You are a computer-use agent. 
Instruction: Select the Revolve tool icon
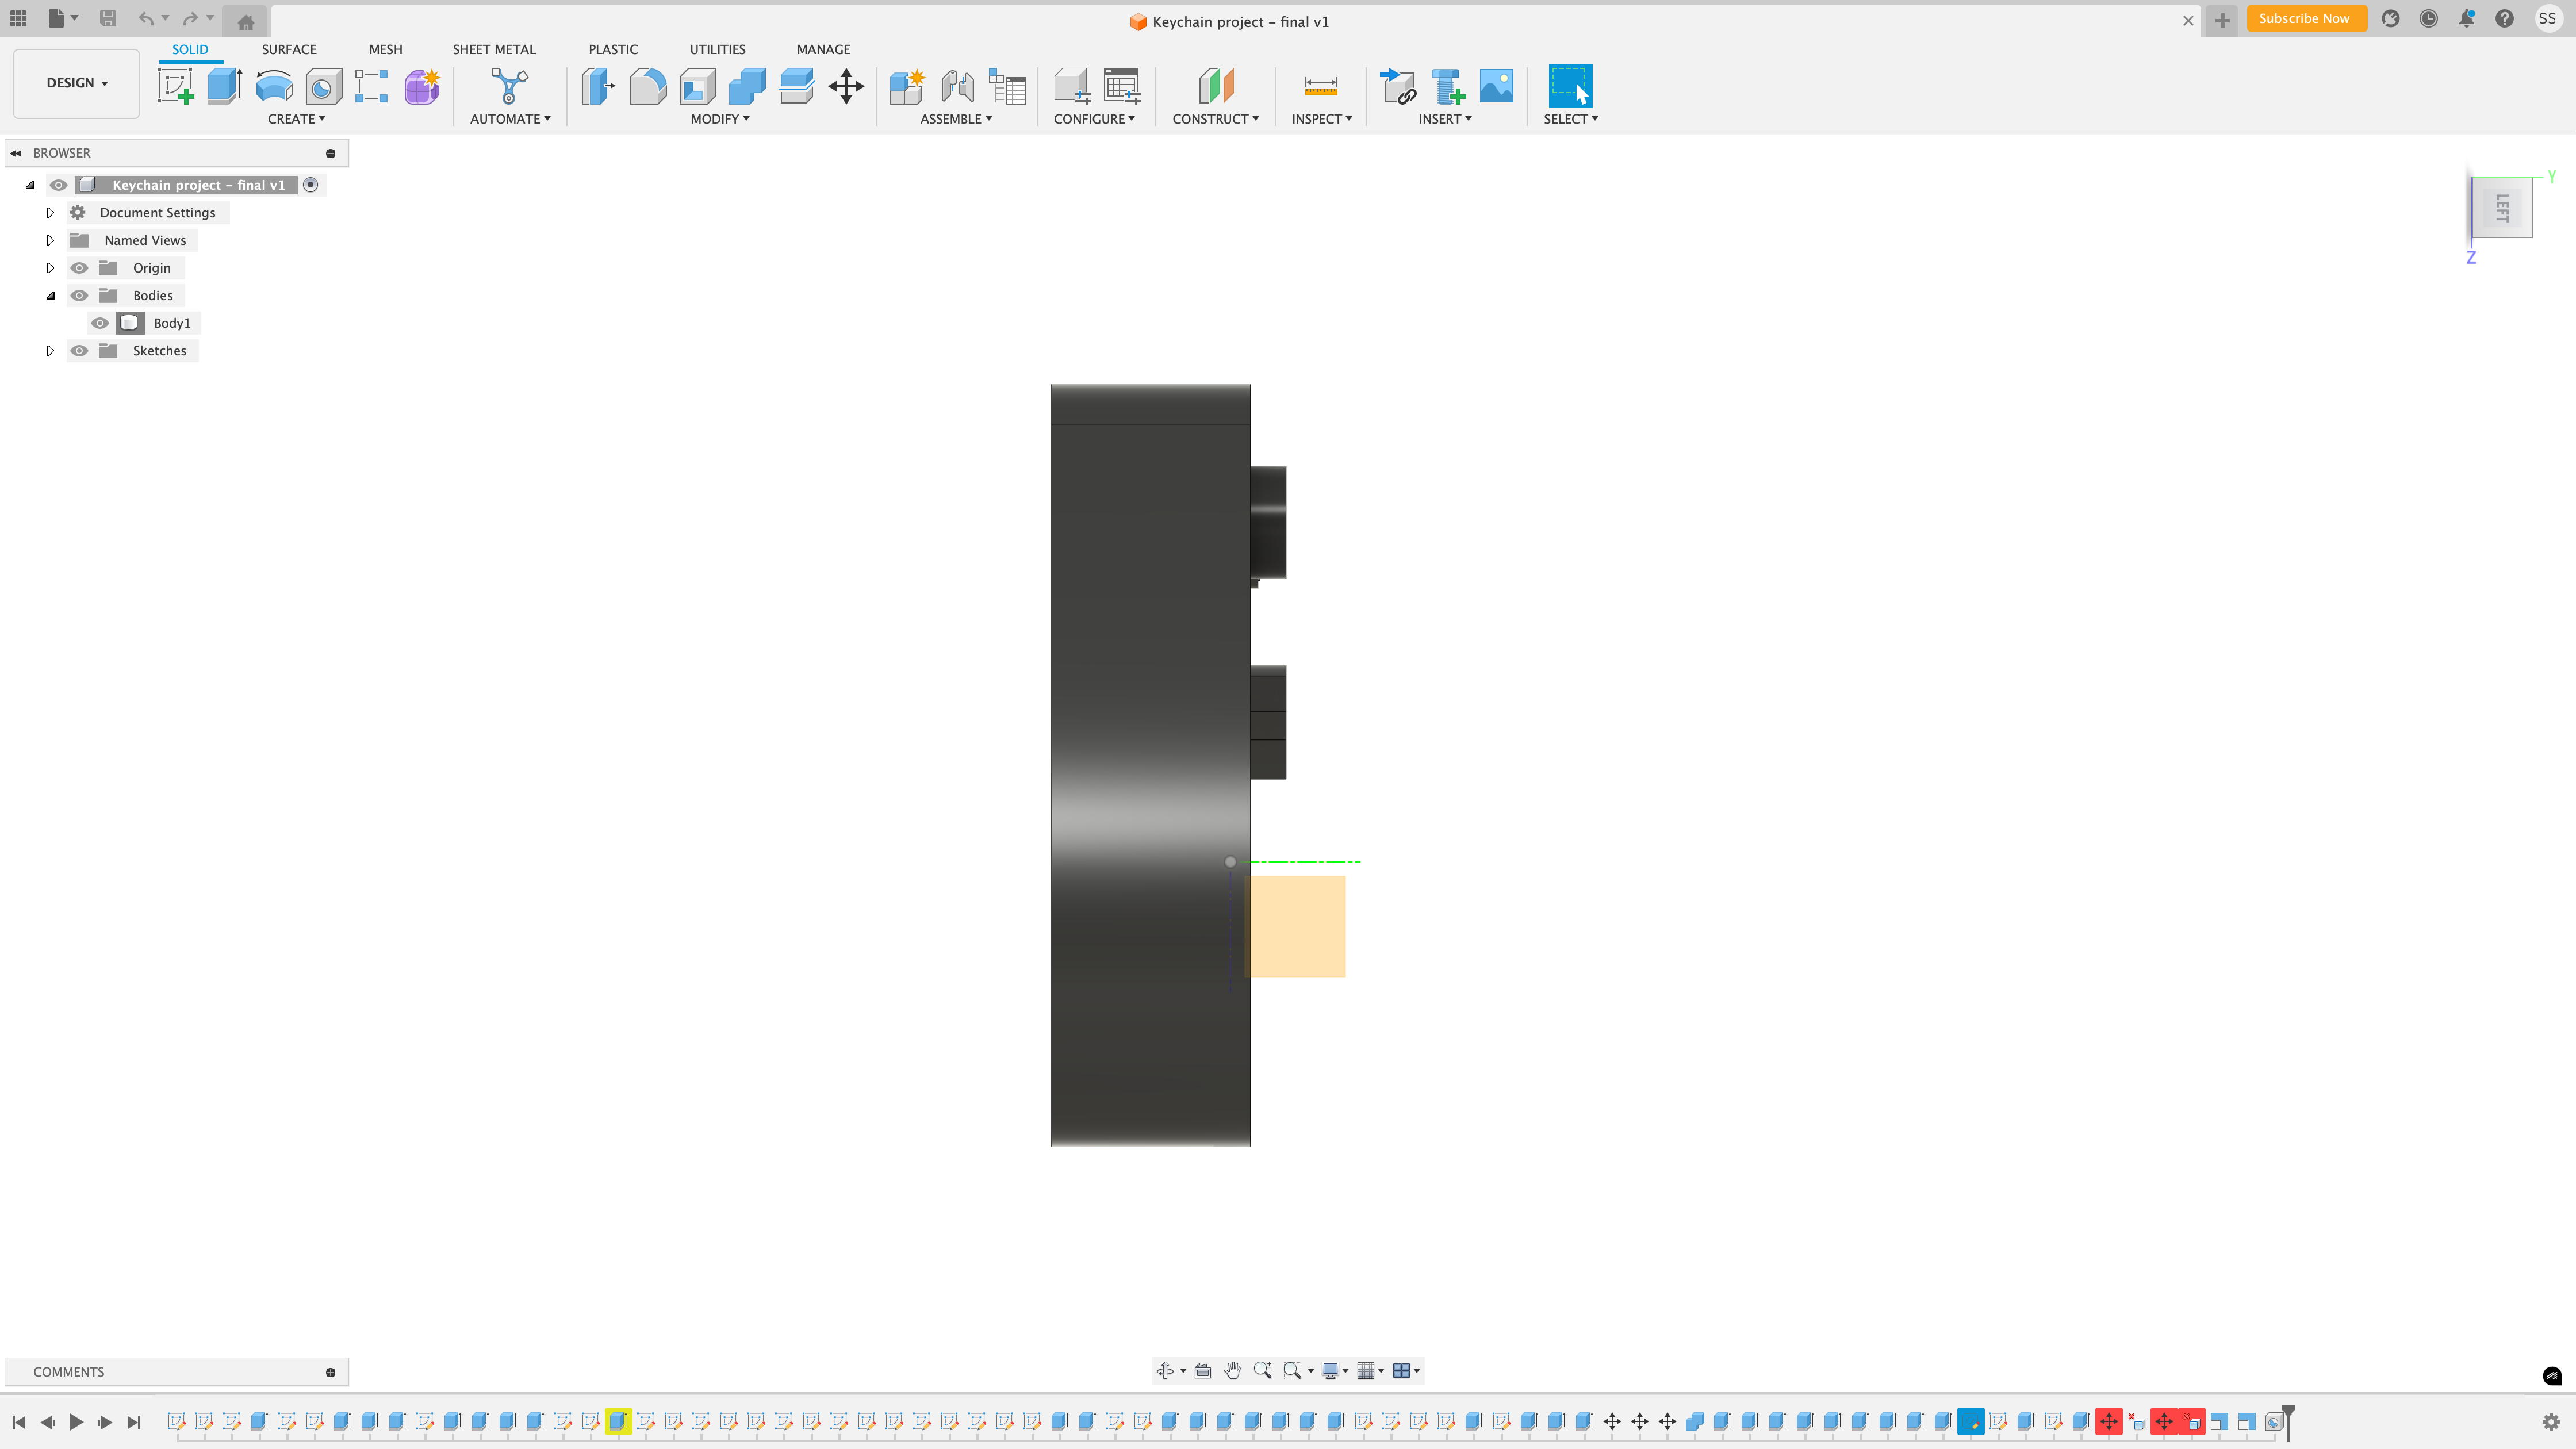(x=274, y=86)
